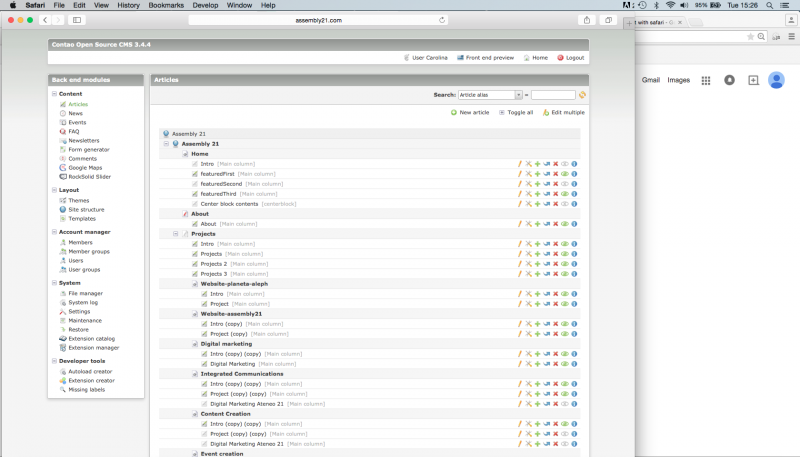Duplicate the Projects 2 article
This screenshot has height=457, width=800.
coord(538,264)
